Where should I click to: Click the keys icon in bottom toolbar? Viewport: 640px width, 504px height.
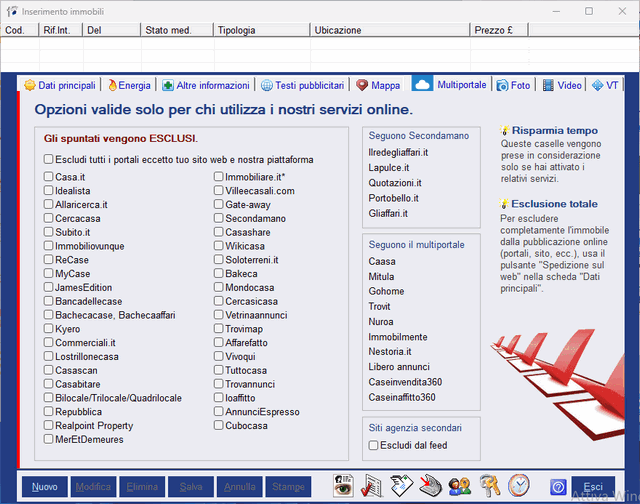coord(489,486)
